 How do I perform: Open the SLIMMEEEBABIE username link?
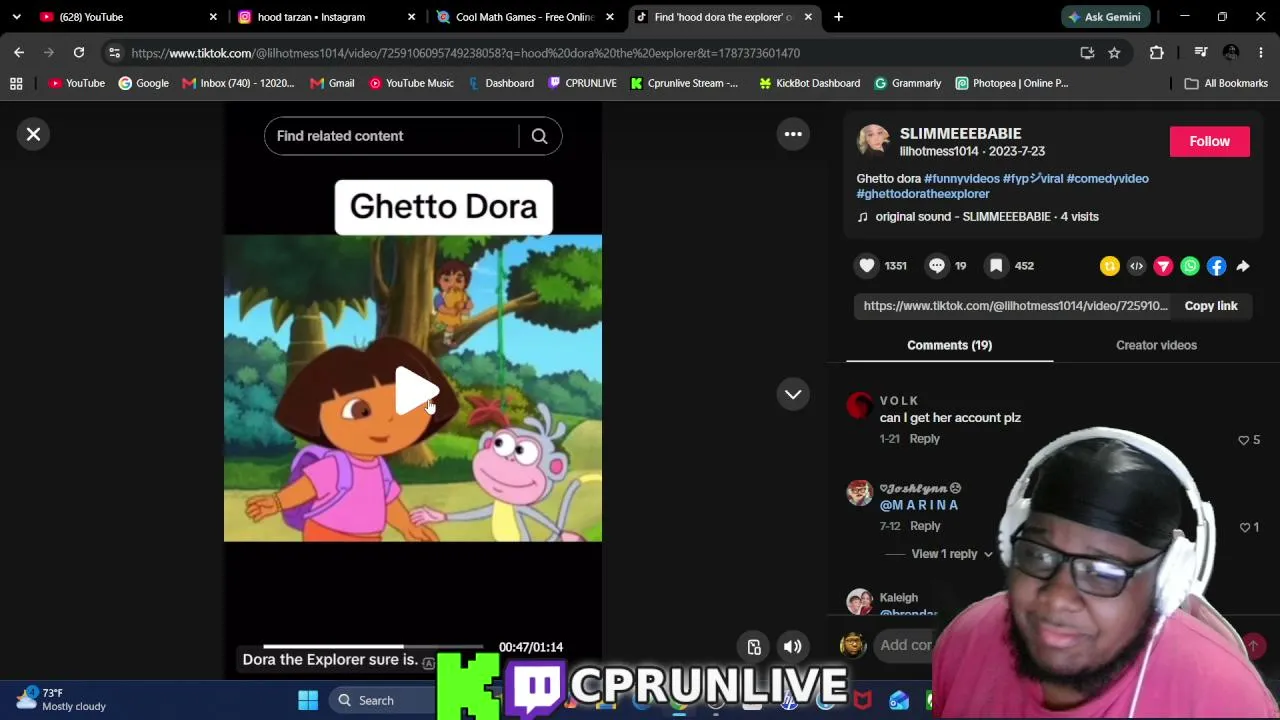[960, 133]
